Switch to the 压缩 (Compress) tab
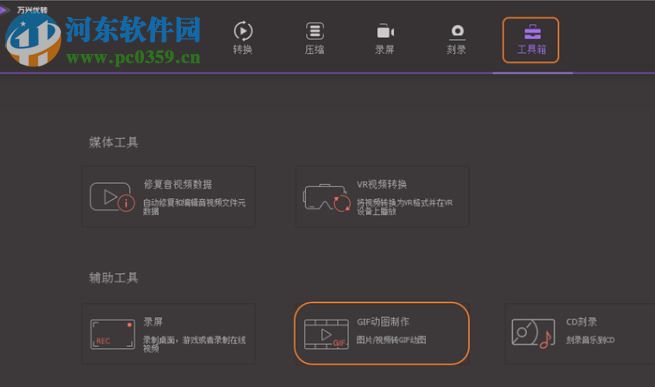Screen dimensions: 655x387 coord(315,38)
